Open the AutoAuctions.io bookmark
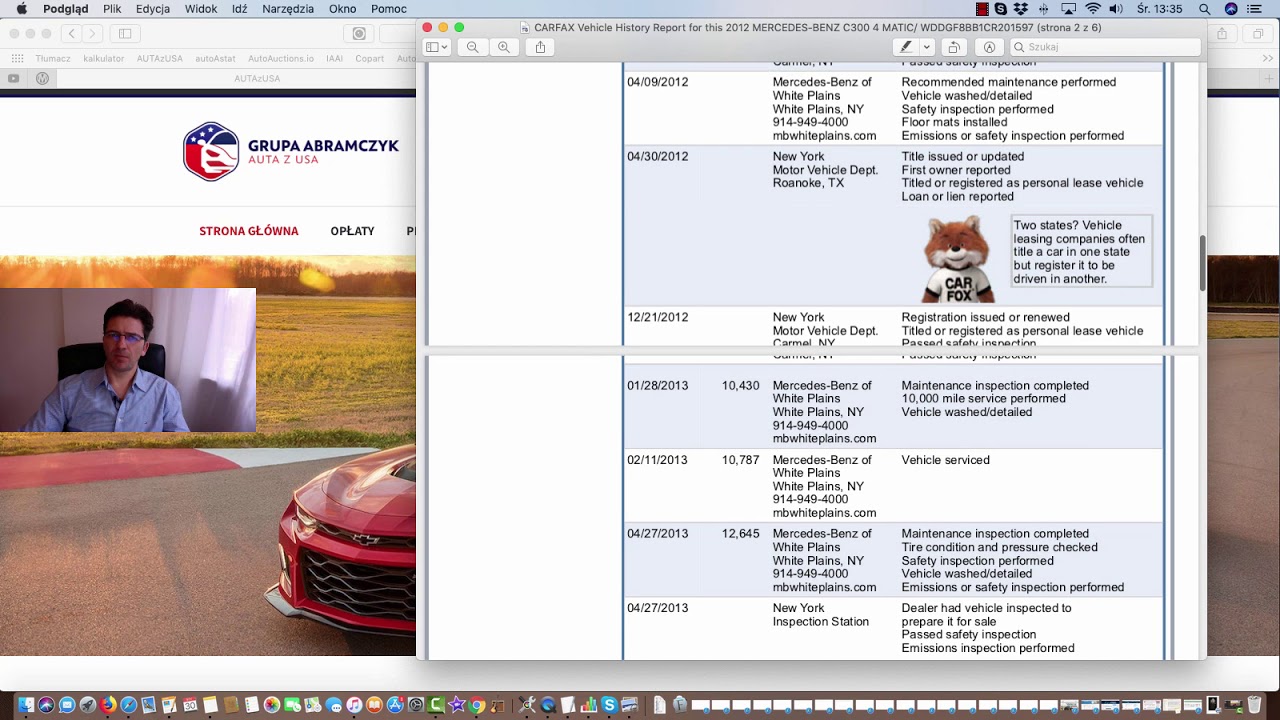This screenshot has height=720, width=1280. [281, 59]
